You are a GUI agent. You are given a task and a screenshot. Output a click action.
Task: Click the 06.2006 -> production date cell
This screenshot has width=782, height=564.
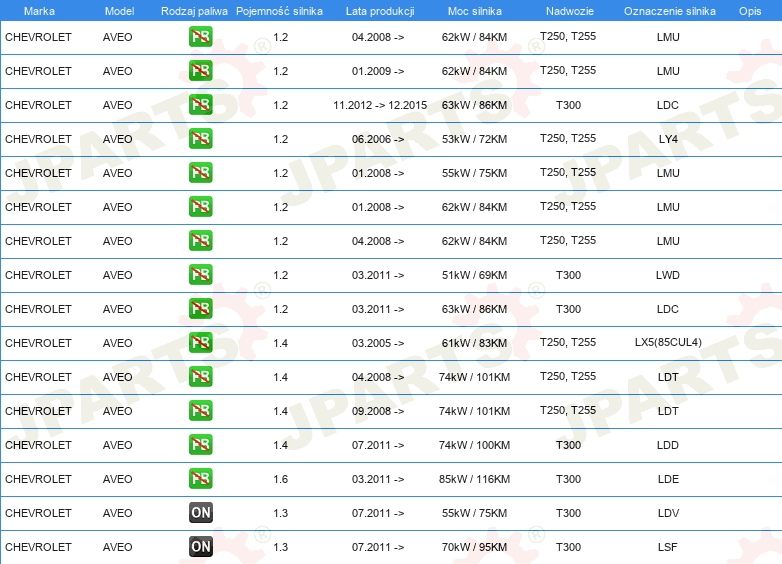click(x=378, y=139)
